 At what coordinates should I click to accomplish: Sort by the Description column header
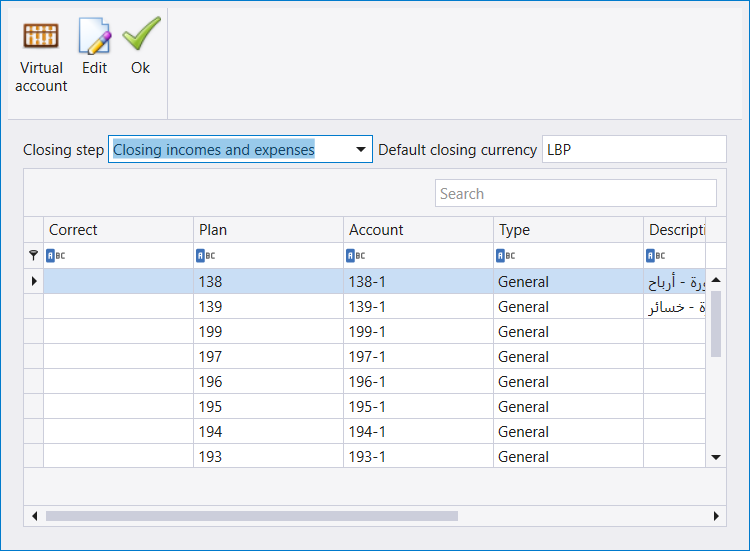(x=674, y=230)
